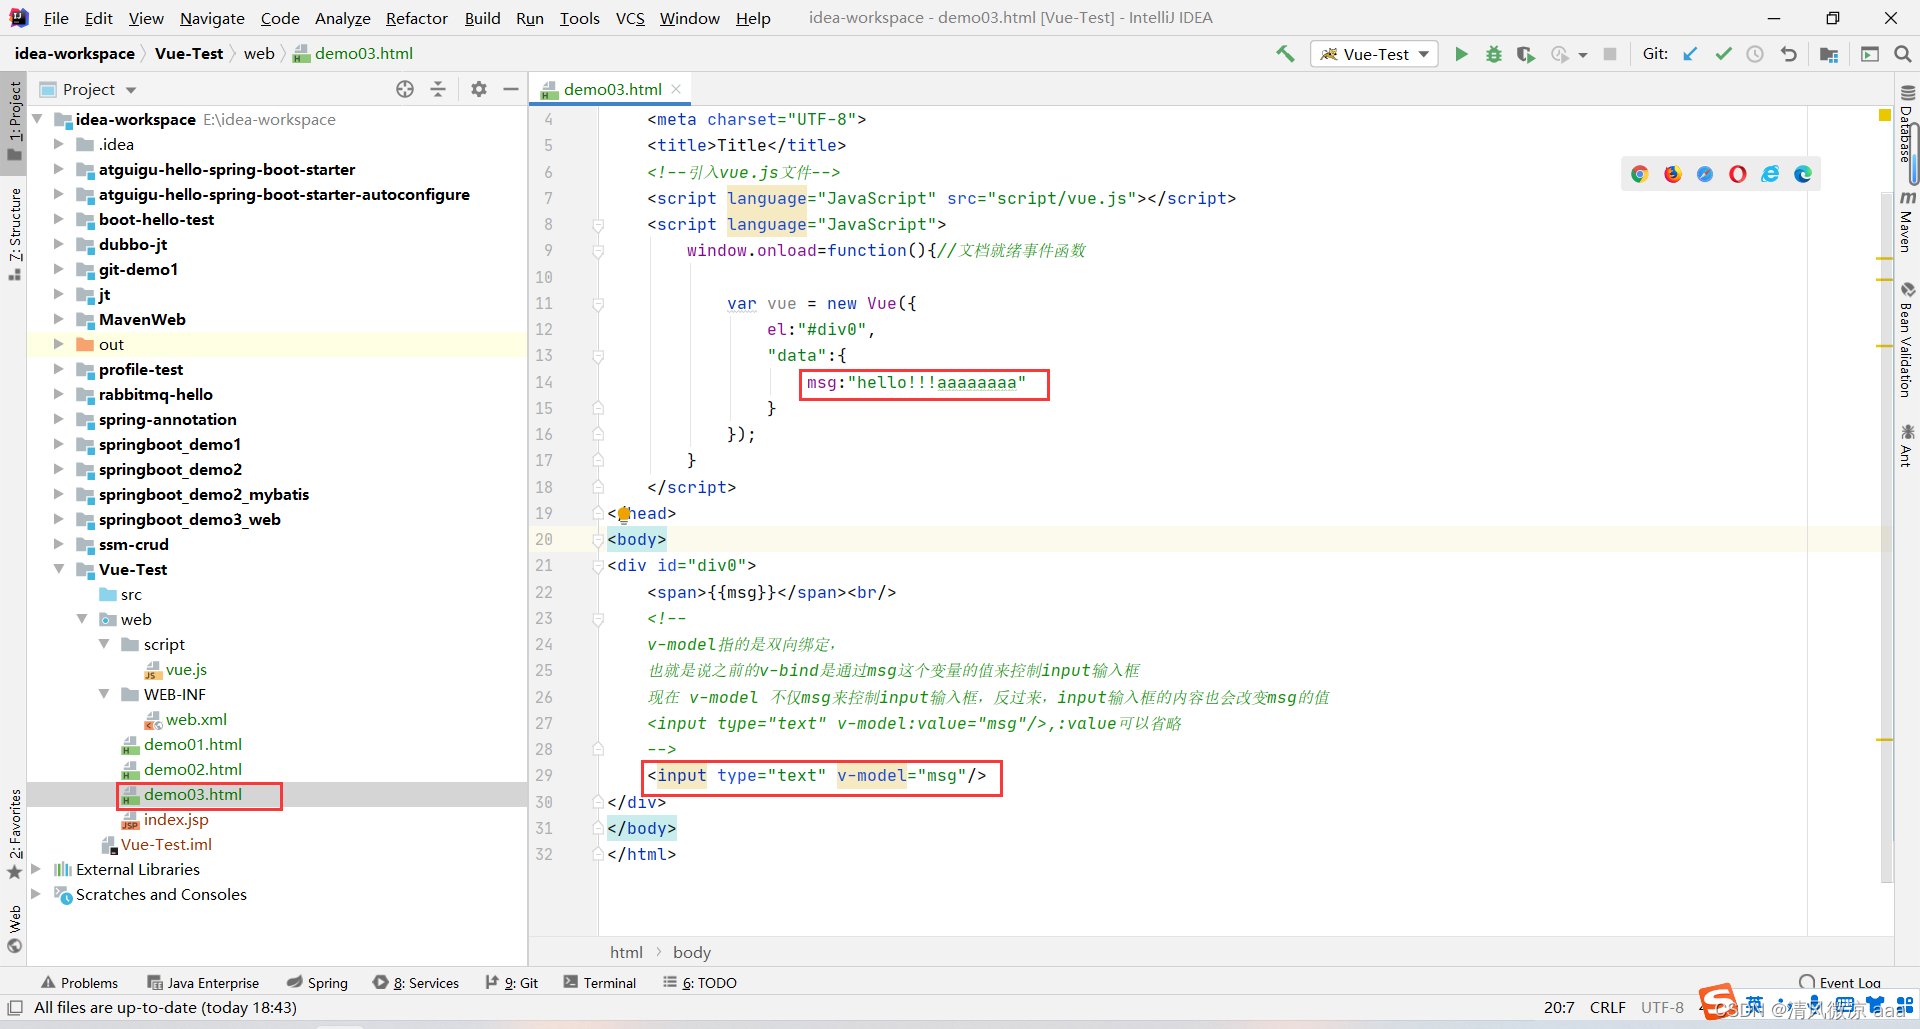Open page in Edge browser
Screen dimensions: 1920x1029
1803,174
